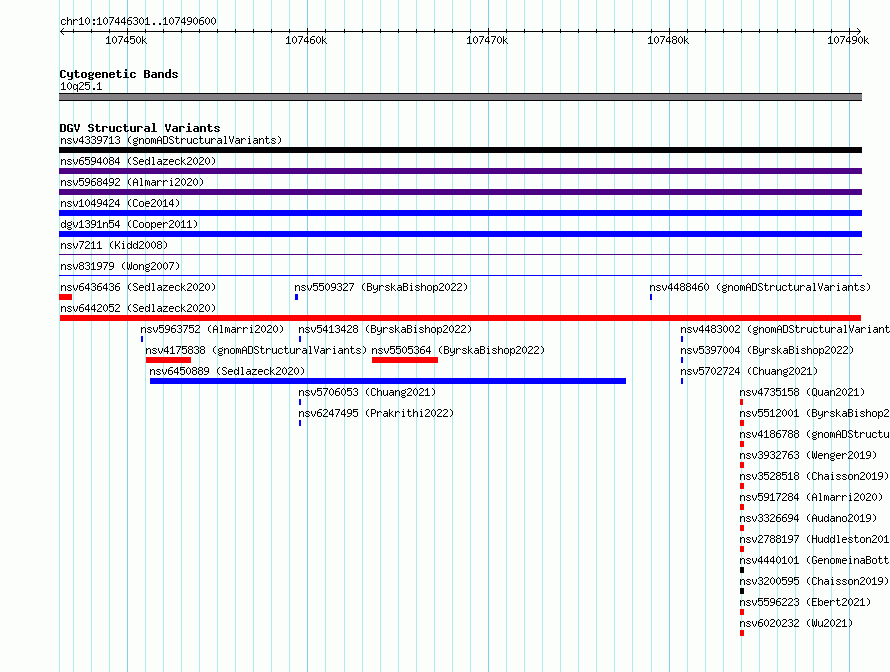The height and width of the screenshot is (672, 890).
Task: Select the blue nsv1049424 Coe2014 bar
Action: pyautogui.click(x=460, y=213)
